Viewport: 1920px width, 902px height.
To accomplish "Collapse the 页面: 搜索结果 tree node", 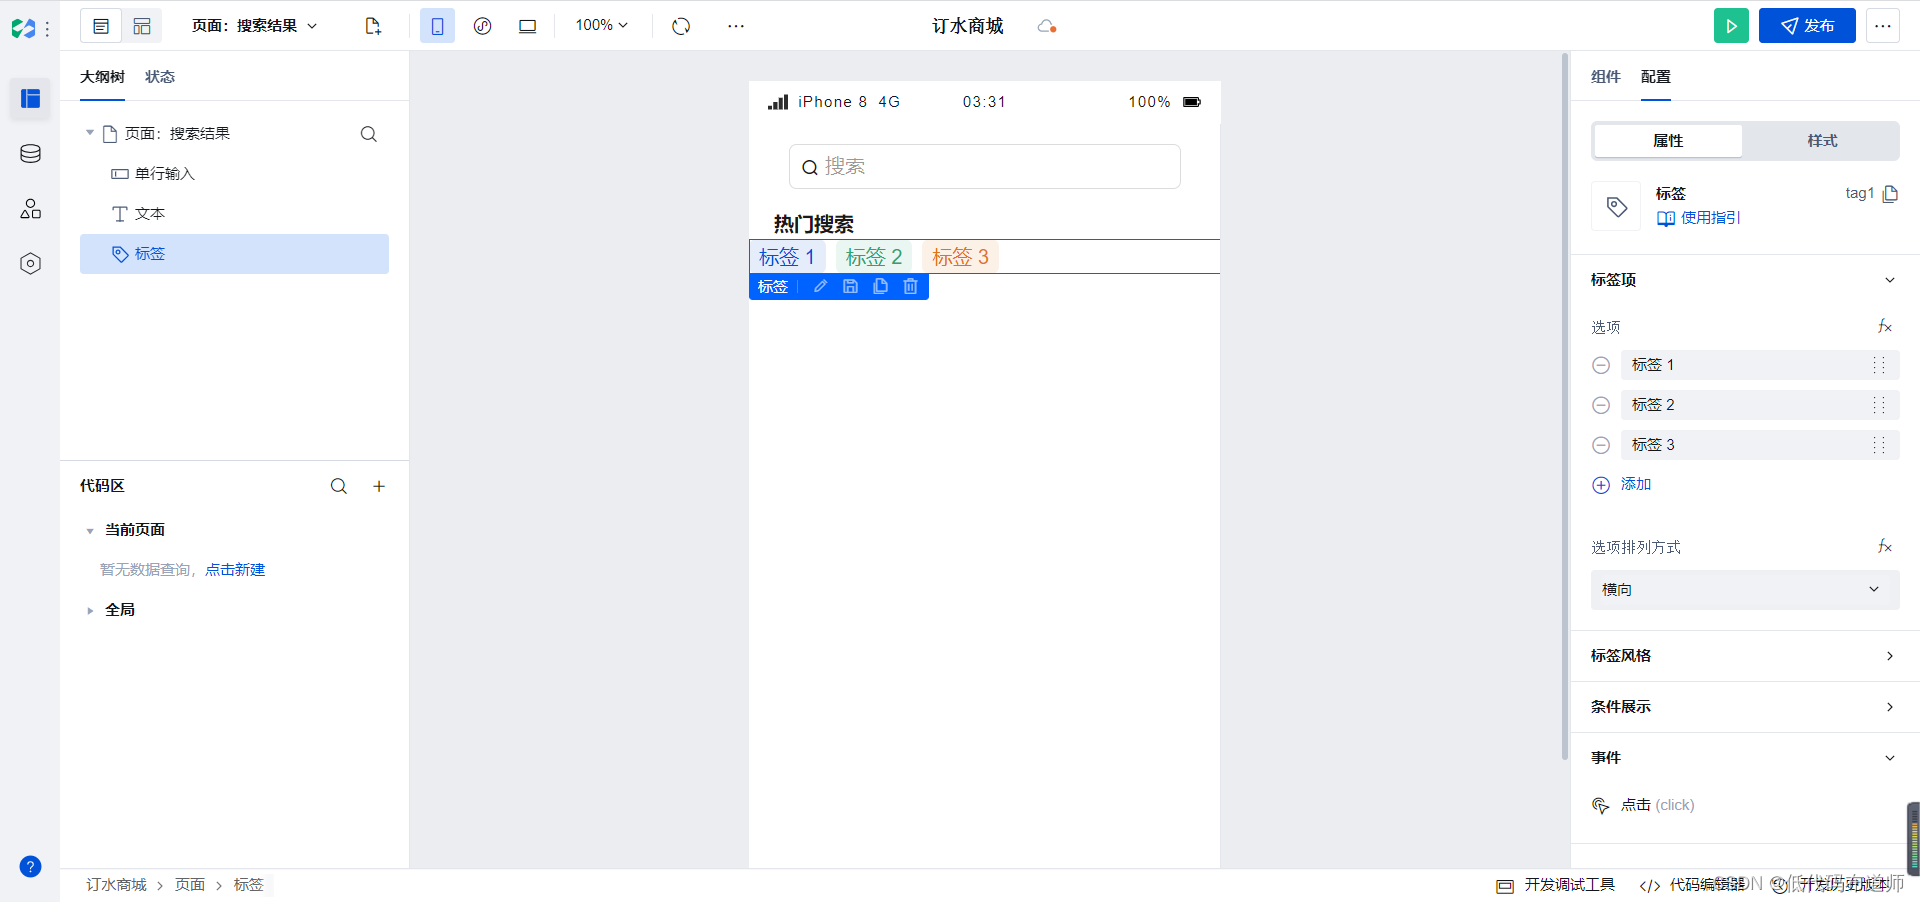I will 89,133.
